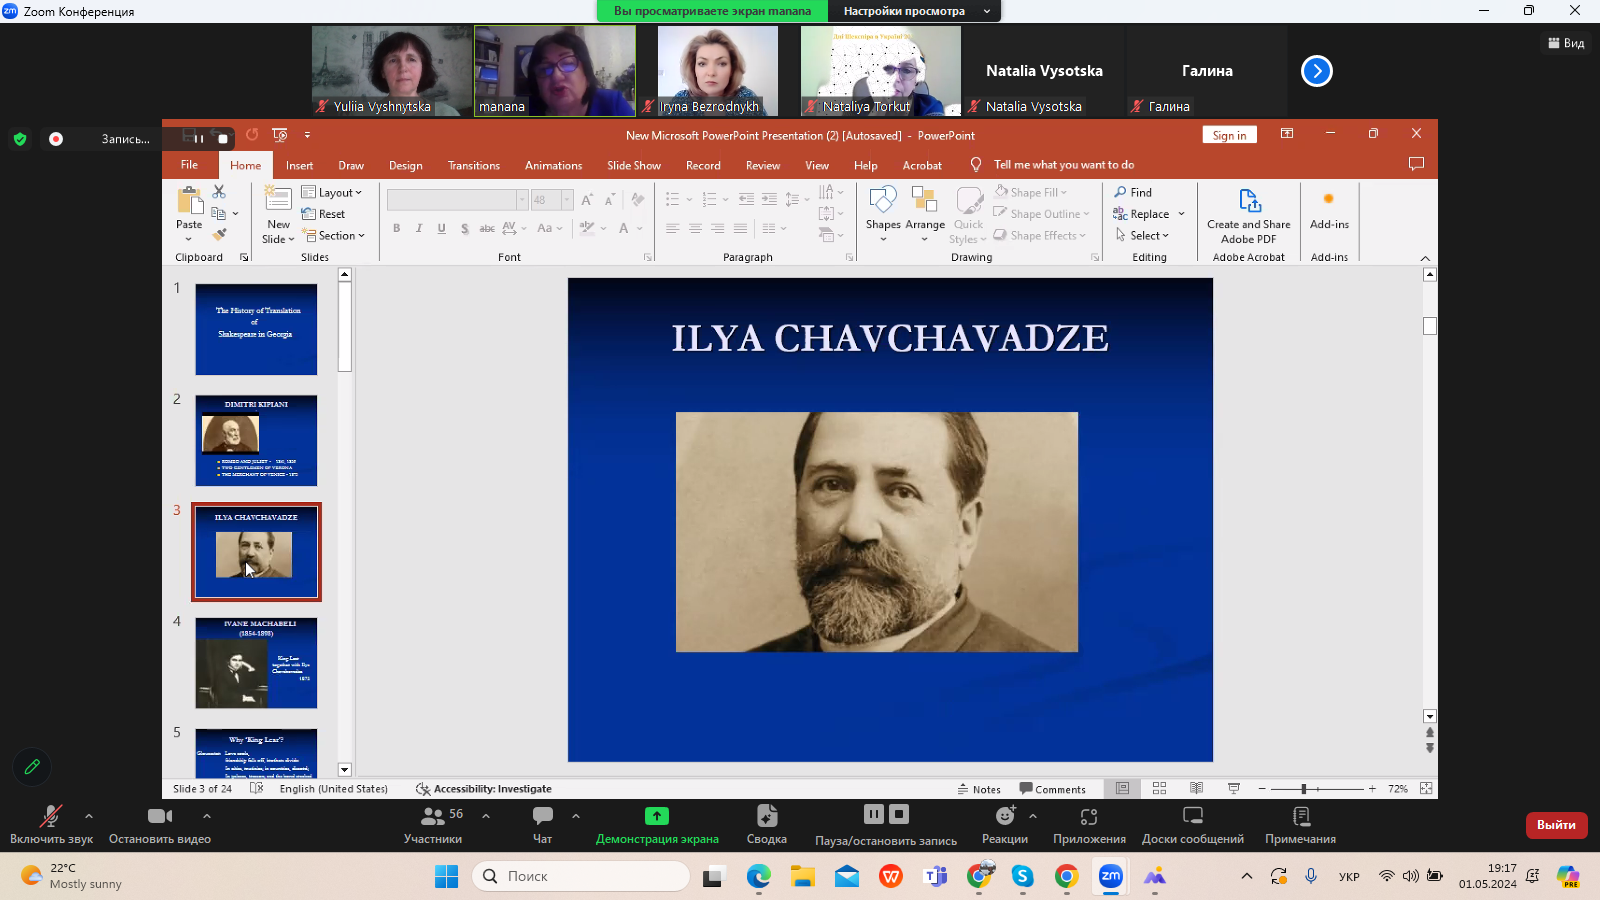Switch to the Transitions ribbon tab
The width and height of the screenshot is (1600, 900).
click(473, 166)
